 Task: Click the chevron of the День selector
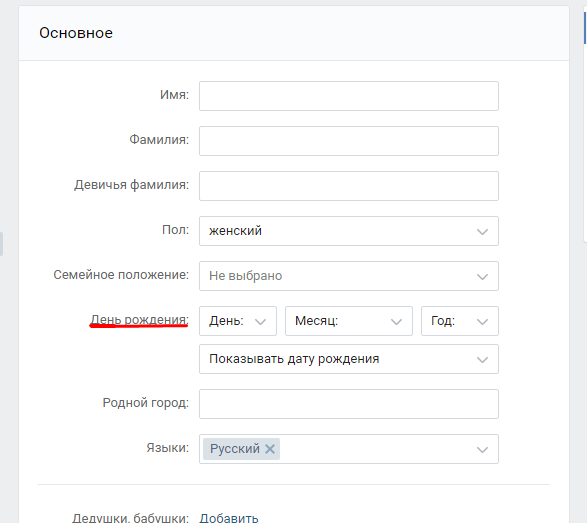(x=260, y=322)
